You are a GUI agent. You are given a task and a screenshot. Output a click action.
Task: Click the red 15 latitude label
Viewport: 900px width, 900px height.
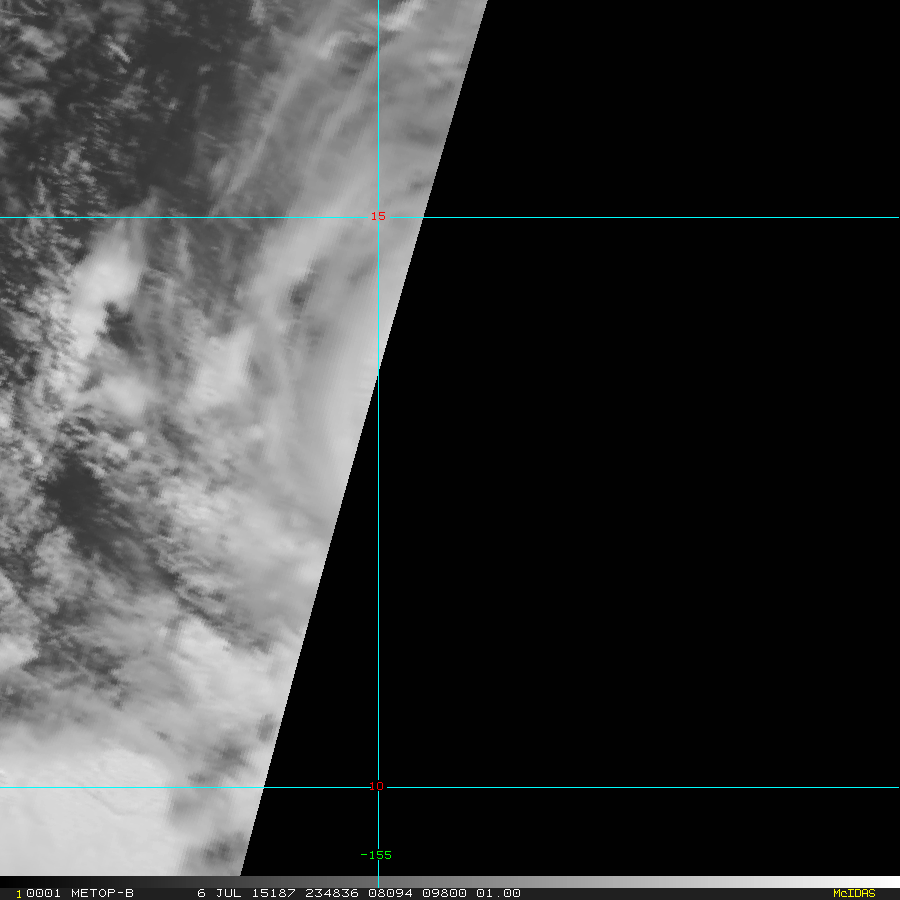[378, 216]
